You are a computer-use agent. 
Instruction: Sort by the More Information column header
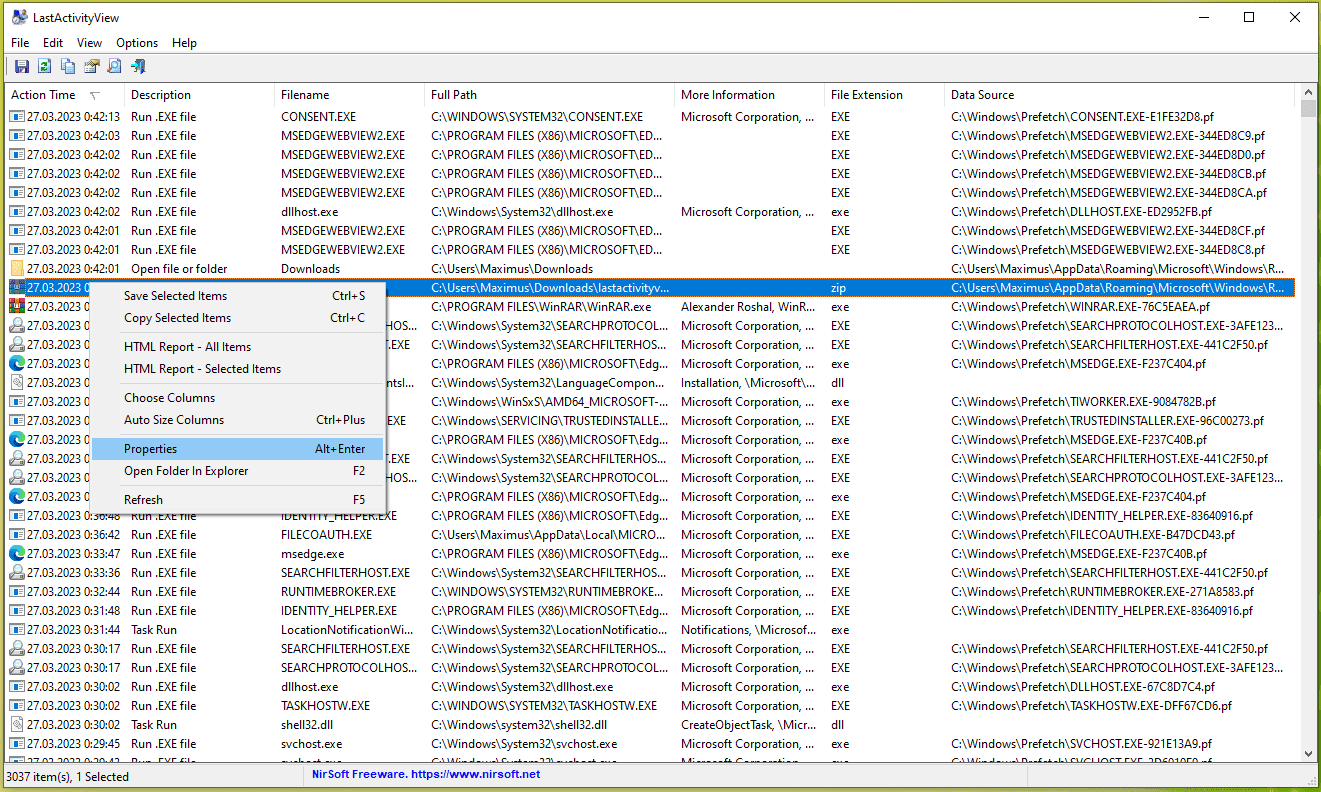point(750,95)
